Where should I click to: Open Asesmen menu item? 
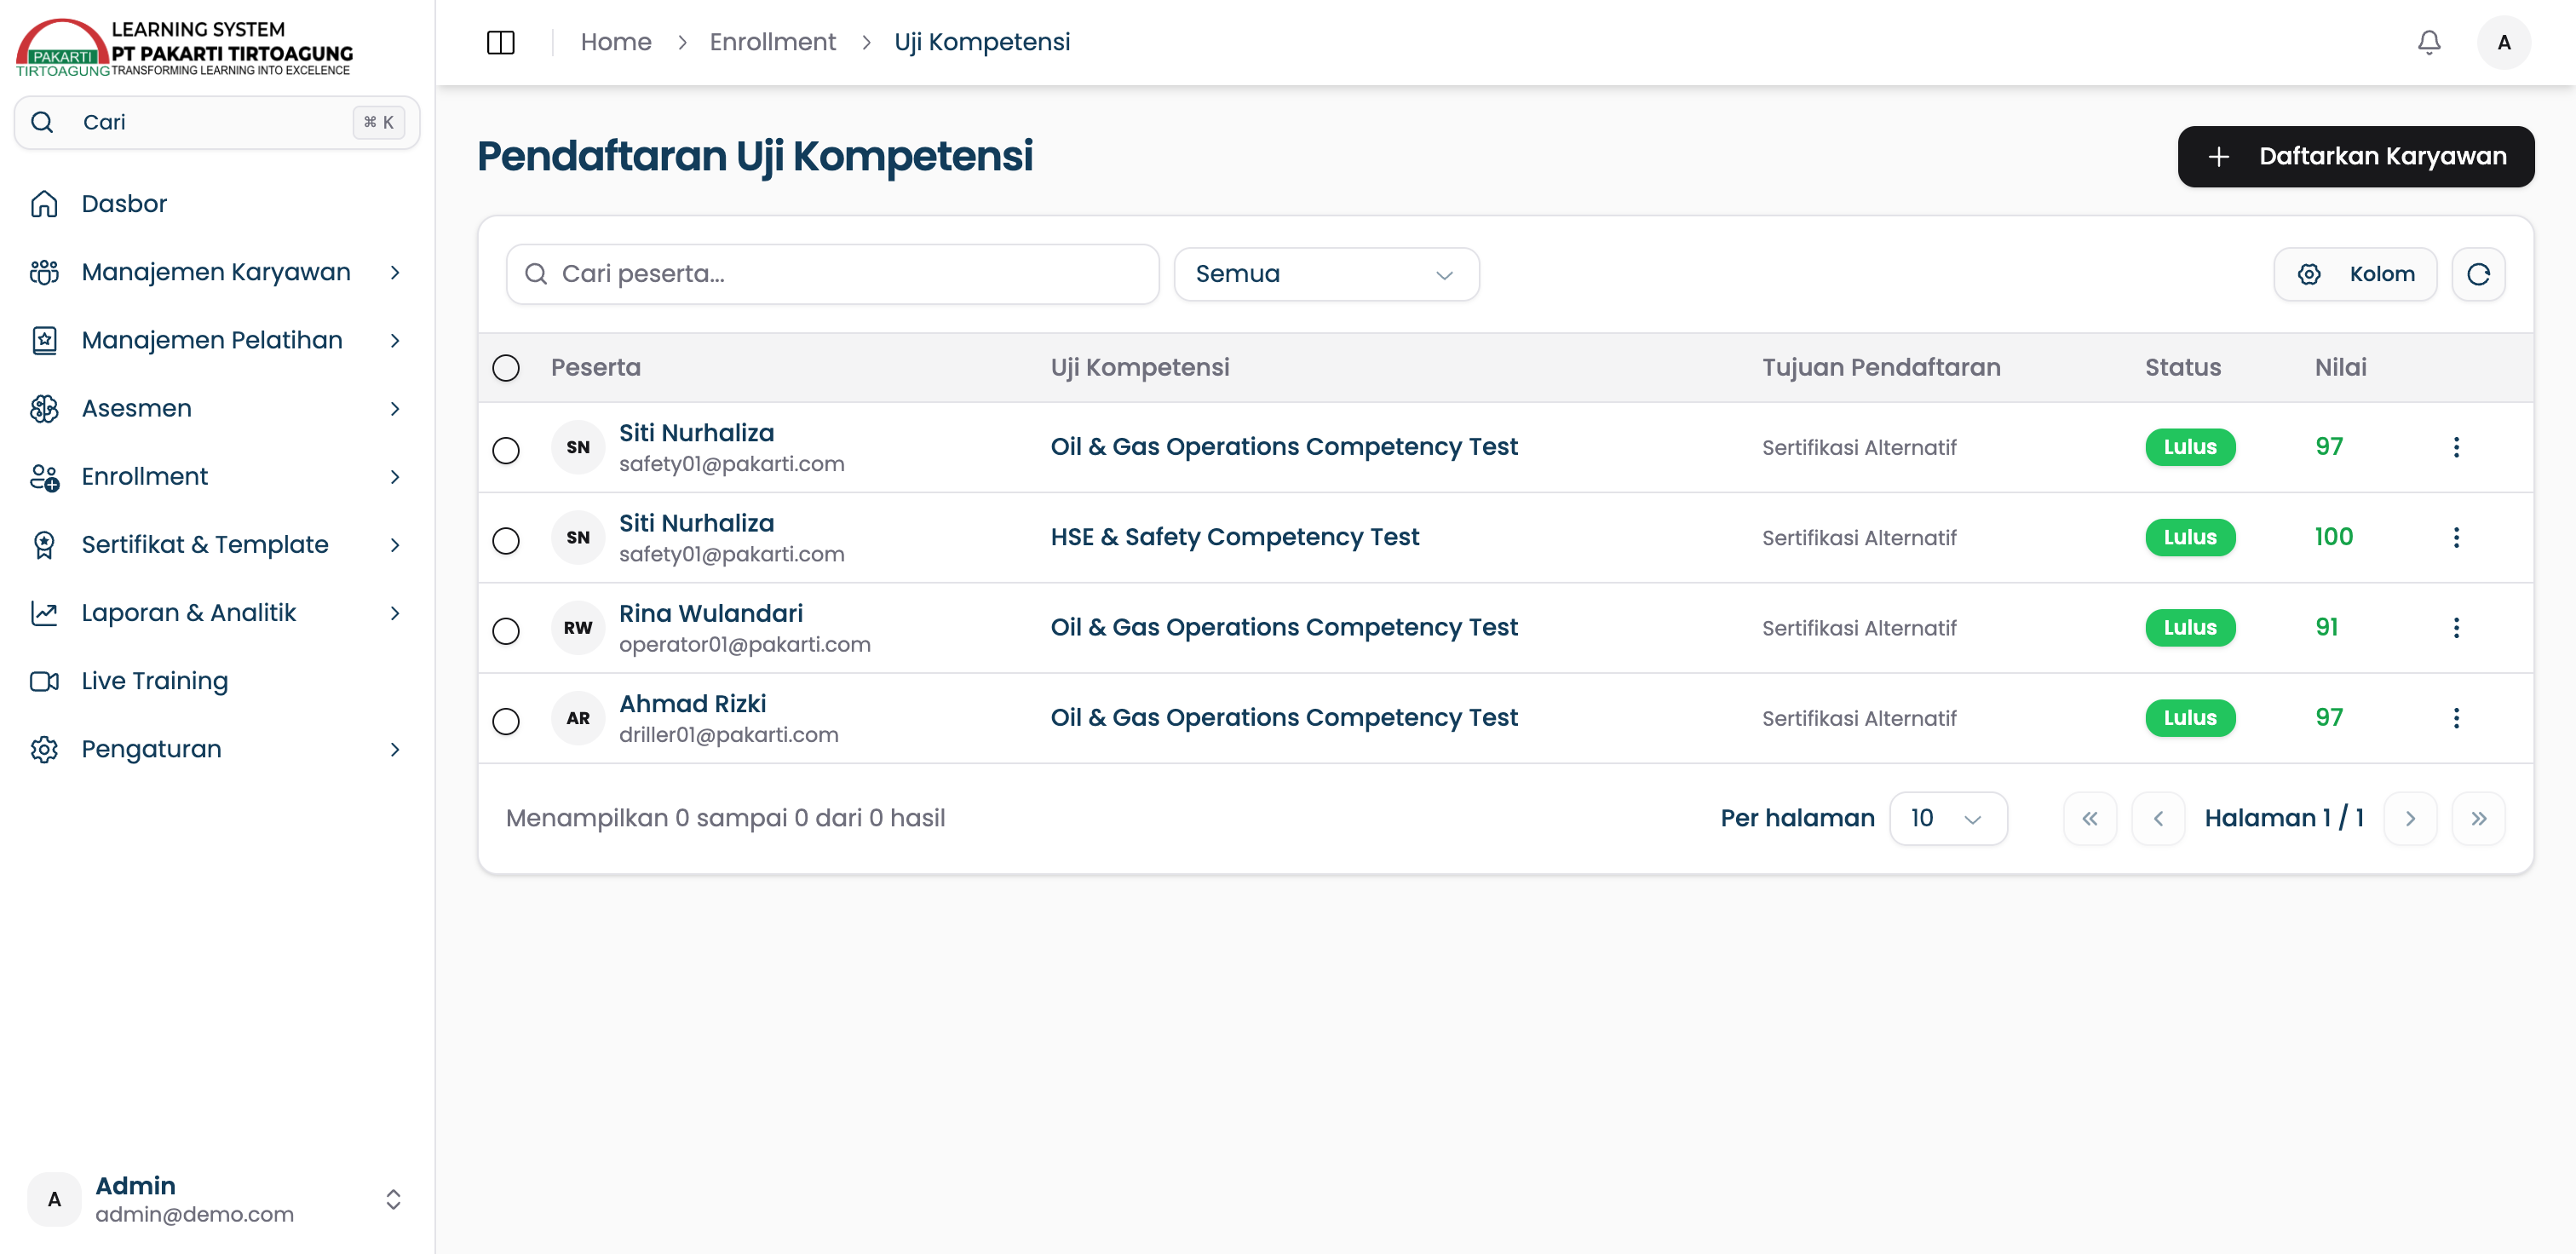217,408
